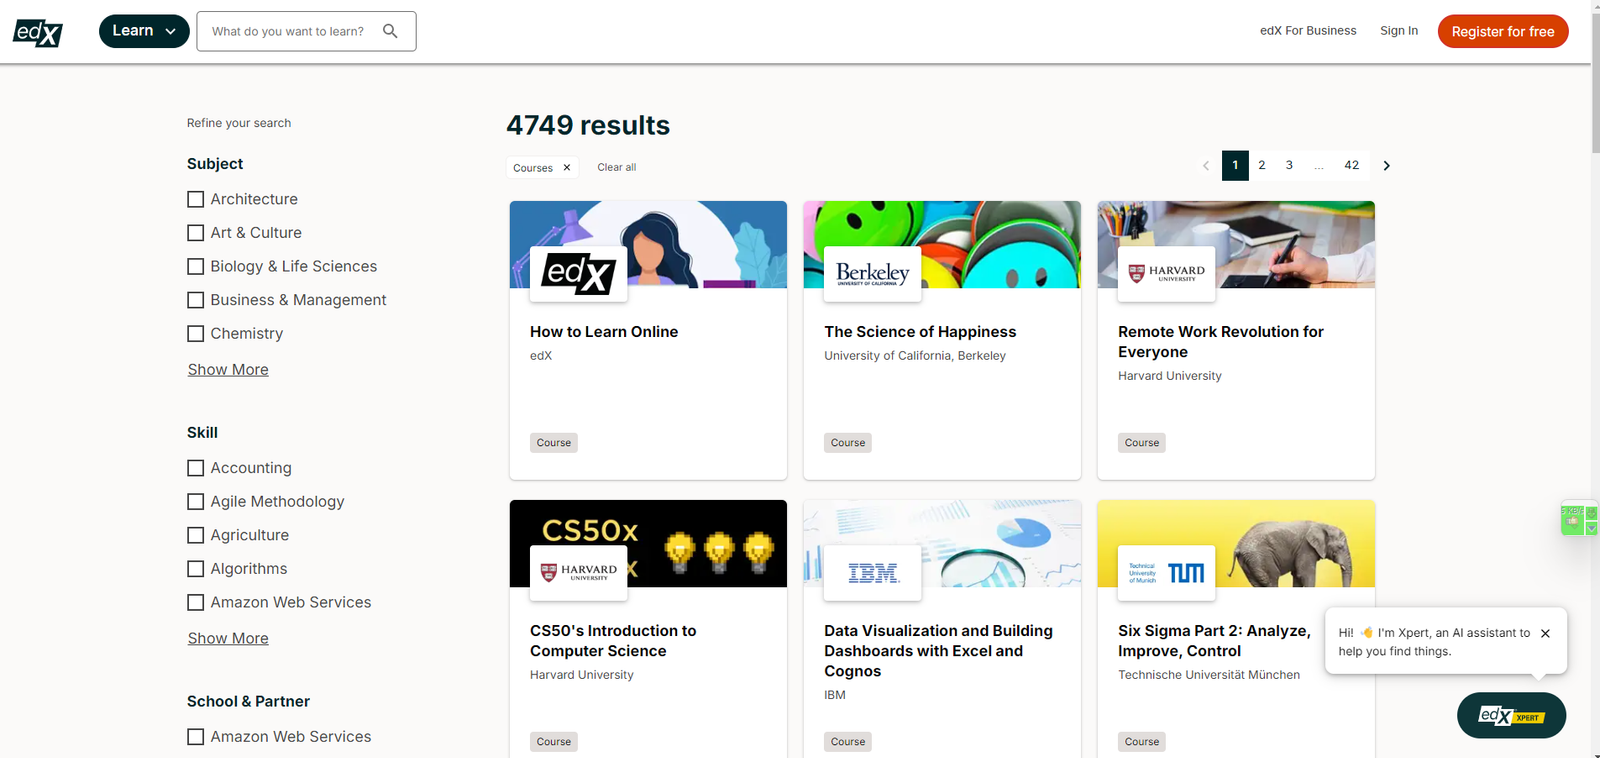Open CS50's Introduction to Computer Science
The height and width of the screenshot is (758, 1600).
pyautogui.click(x=613, y=641)
